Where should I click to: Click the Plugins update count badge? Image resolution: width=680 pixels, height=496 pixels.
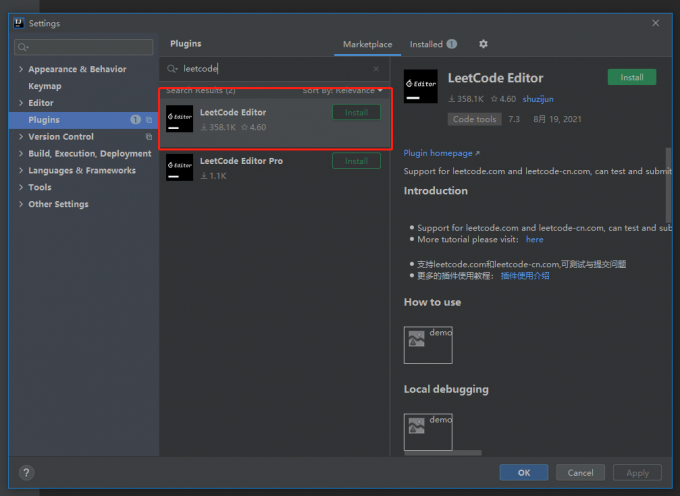[x=135, y=120]
